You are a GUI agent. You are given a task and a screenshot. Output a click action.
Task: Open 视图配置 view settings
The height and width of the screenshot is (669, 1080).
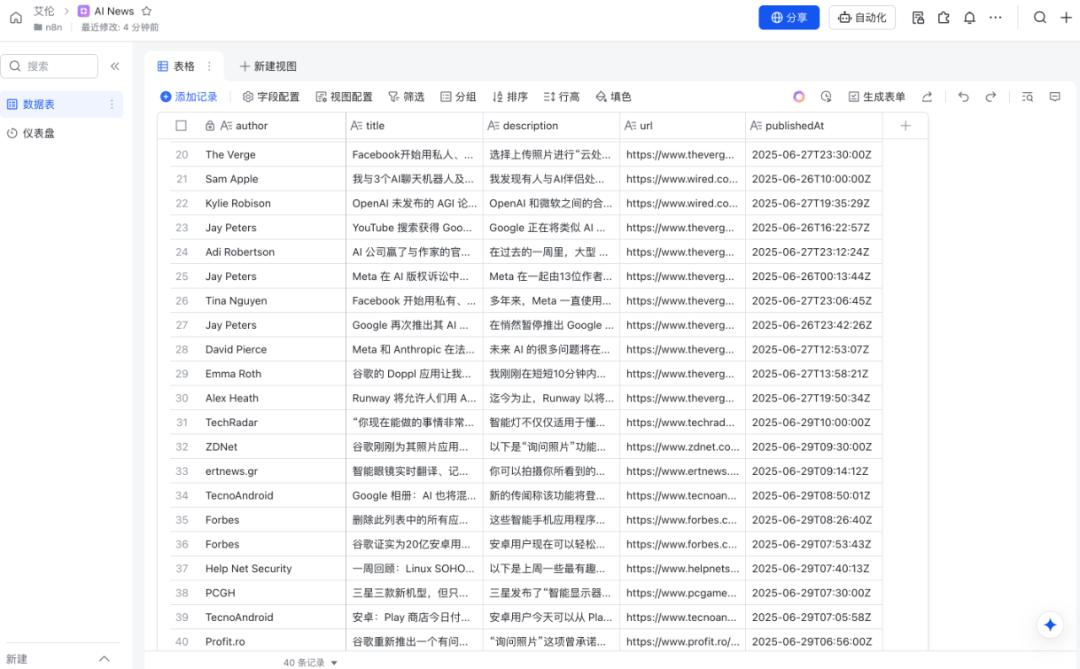[x=344, y=96]
